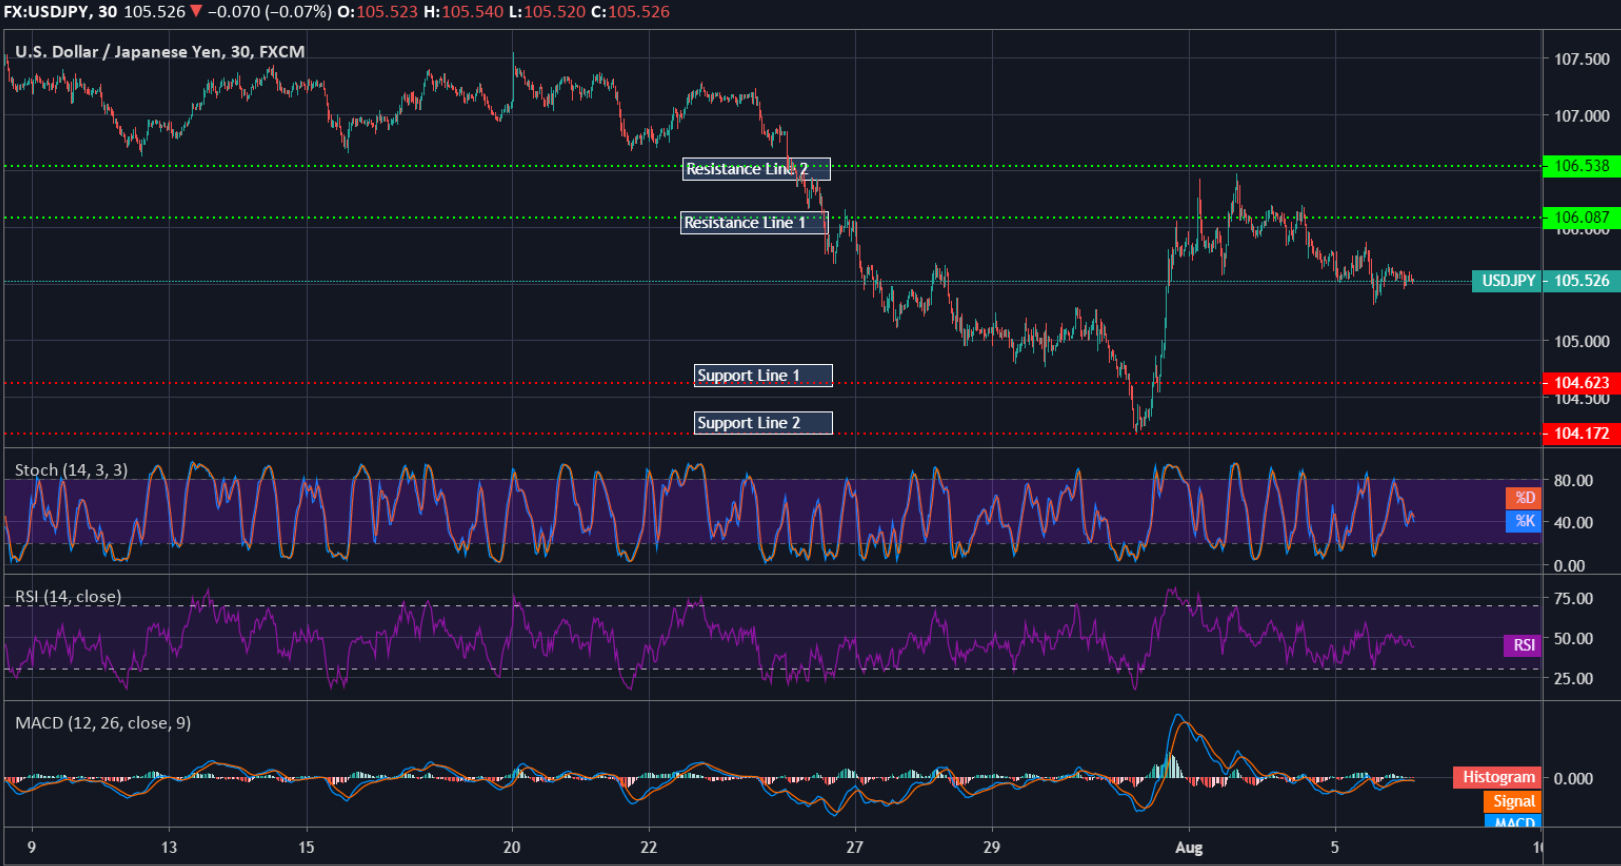The height and width of the screenshot is (866, 1621).
Task: Click the 50.00 RSI axis label
Action: [1574, 638]
